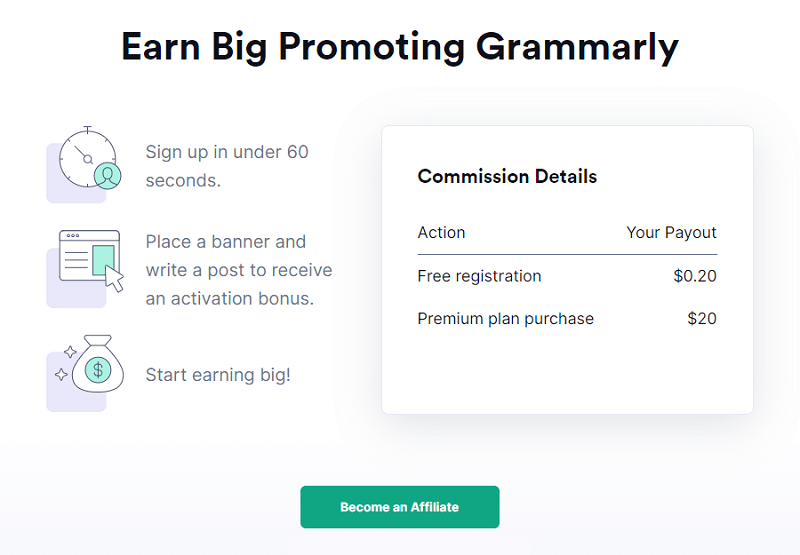Click the $0.20 payout value

coord(695,276)
